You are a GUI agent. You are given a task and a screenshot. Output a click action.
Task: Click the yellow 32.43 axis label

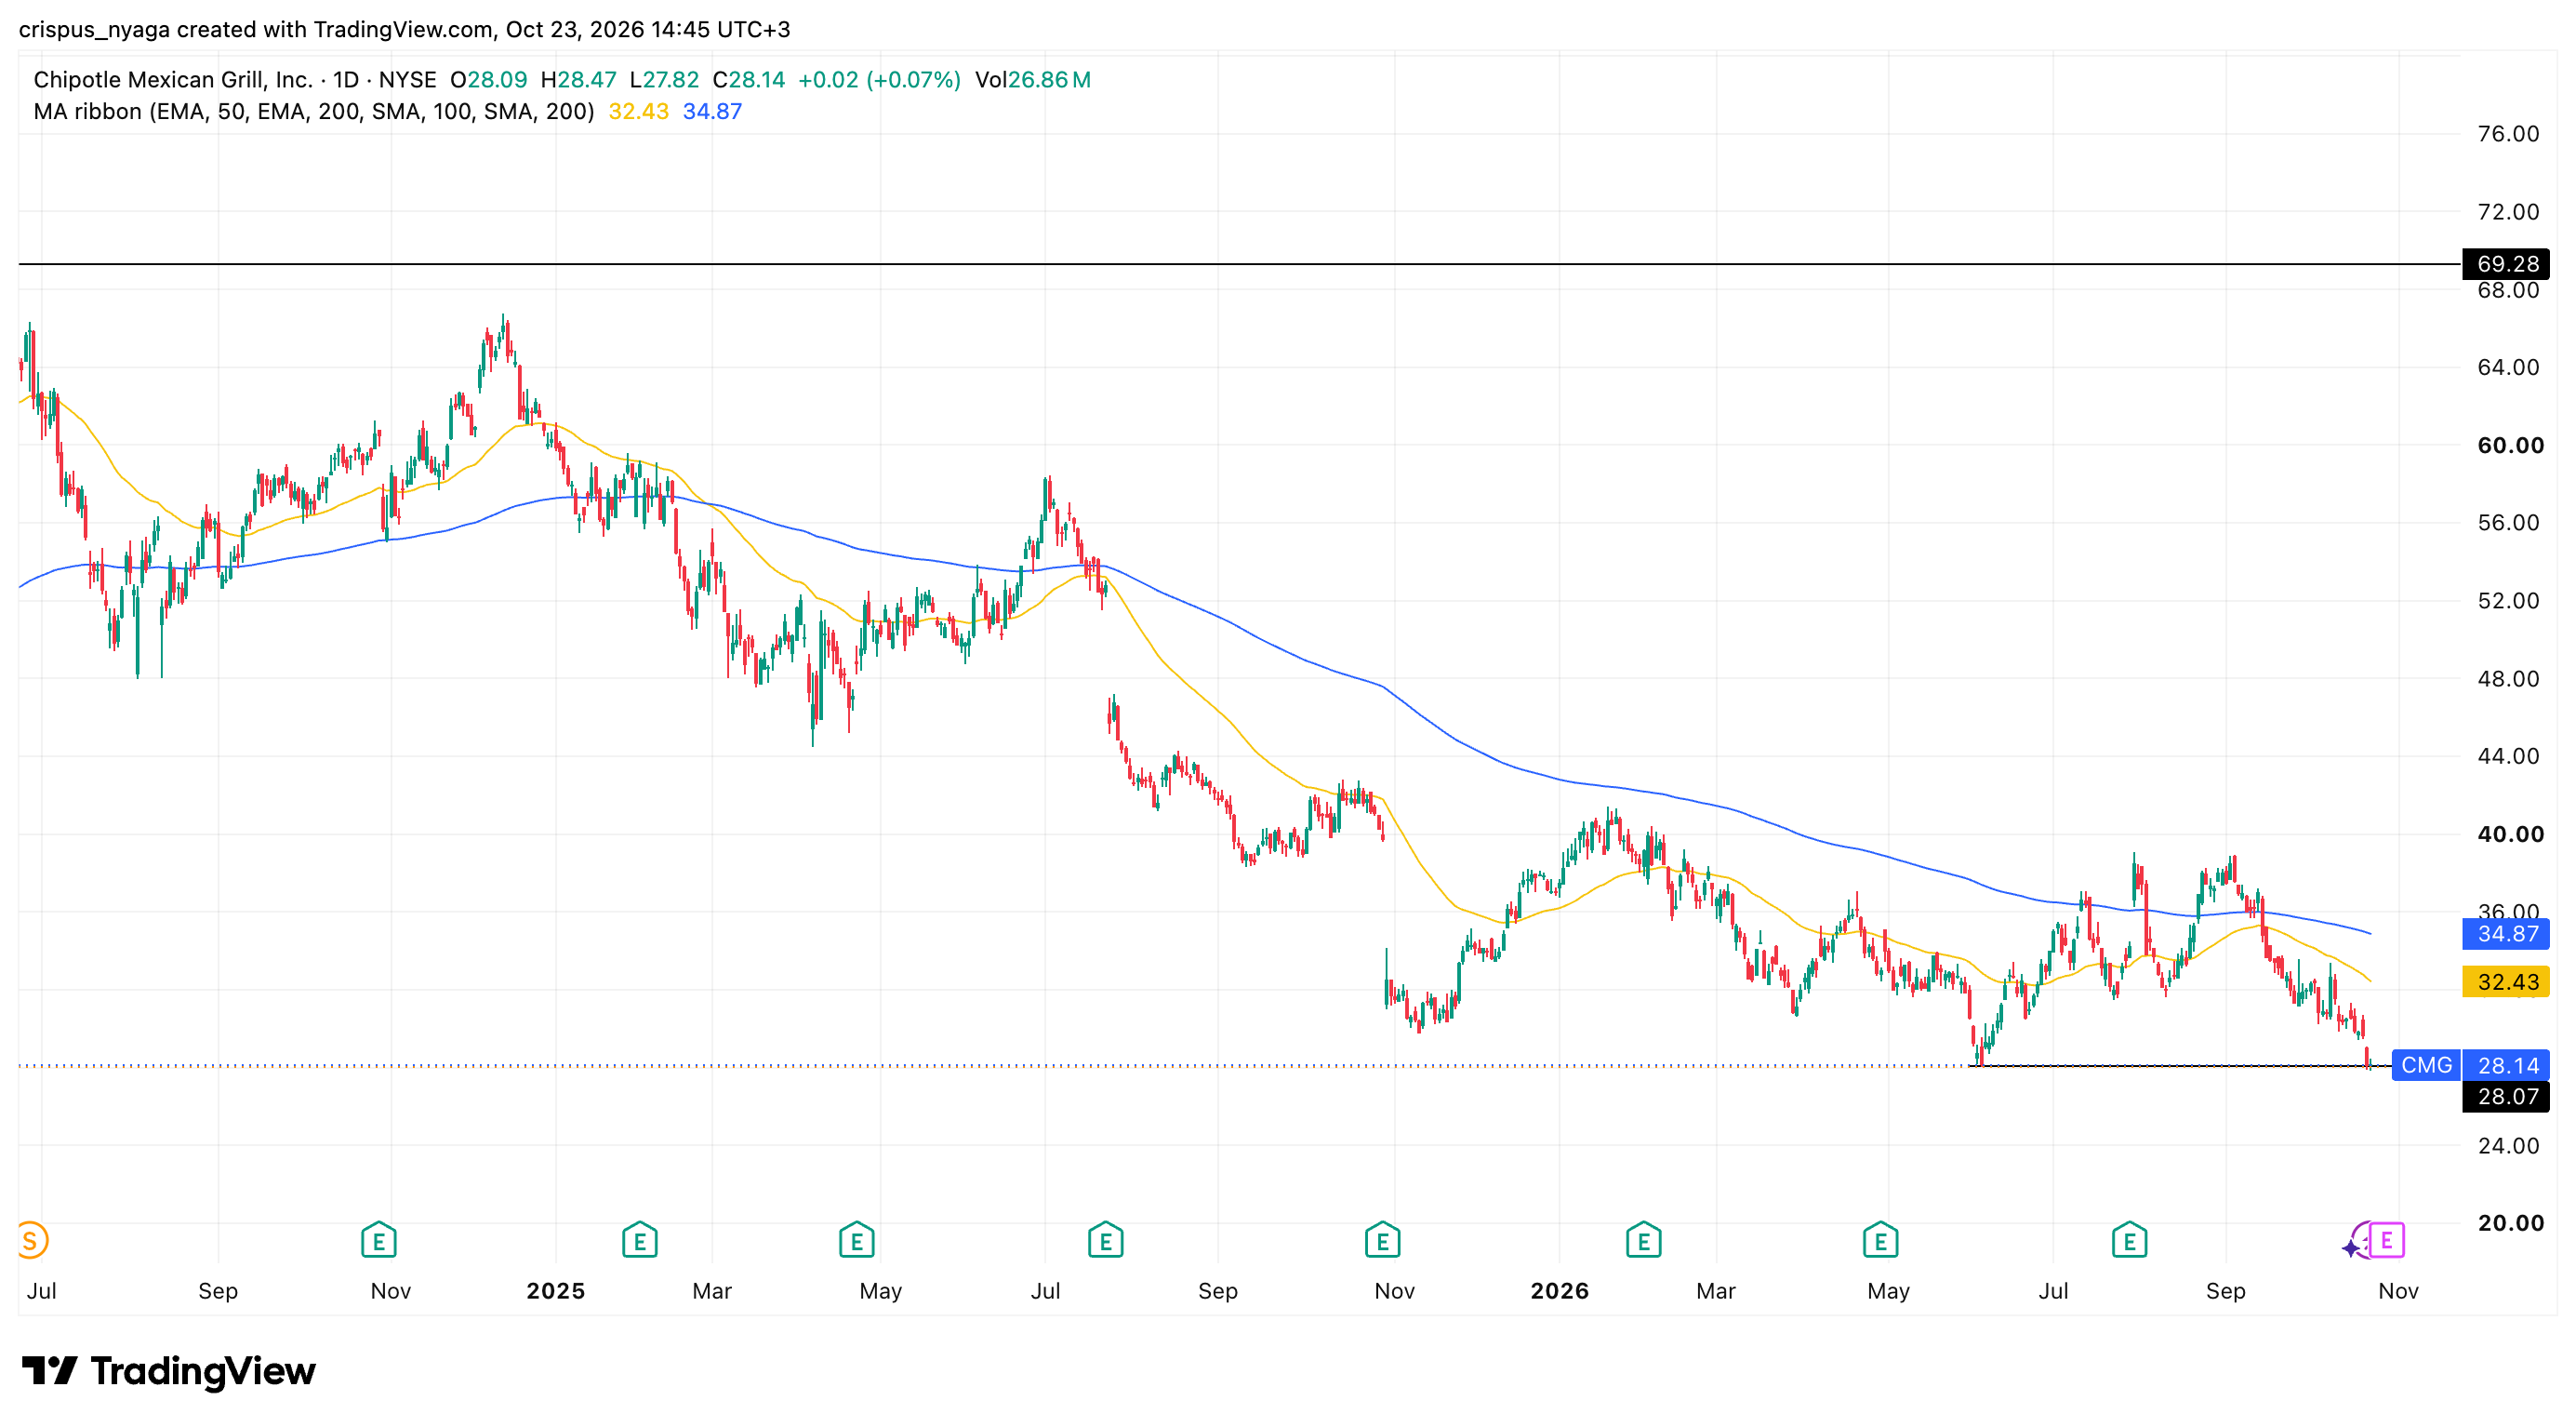point(2507,982)
